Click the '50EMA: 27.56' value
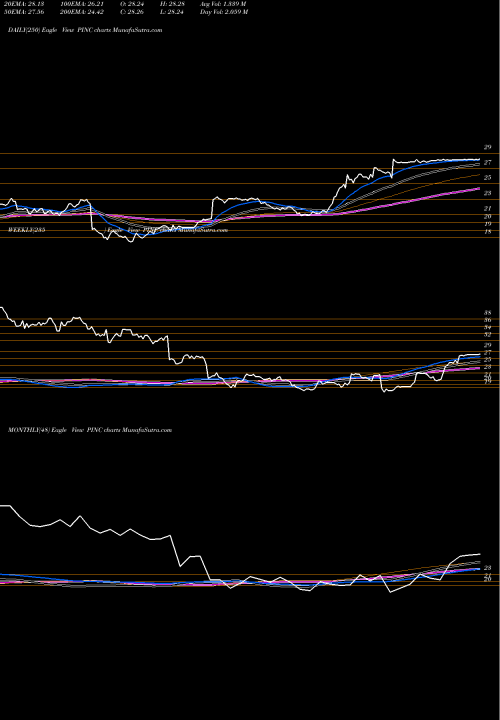This screenshot has width=500, height=720. [23, 12]
